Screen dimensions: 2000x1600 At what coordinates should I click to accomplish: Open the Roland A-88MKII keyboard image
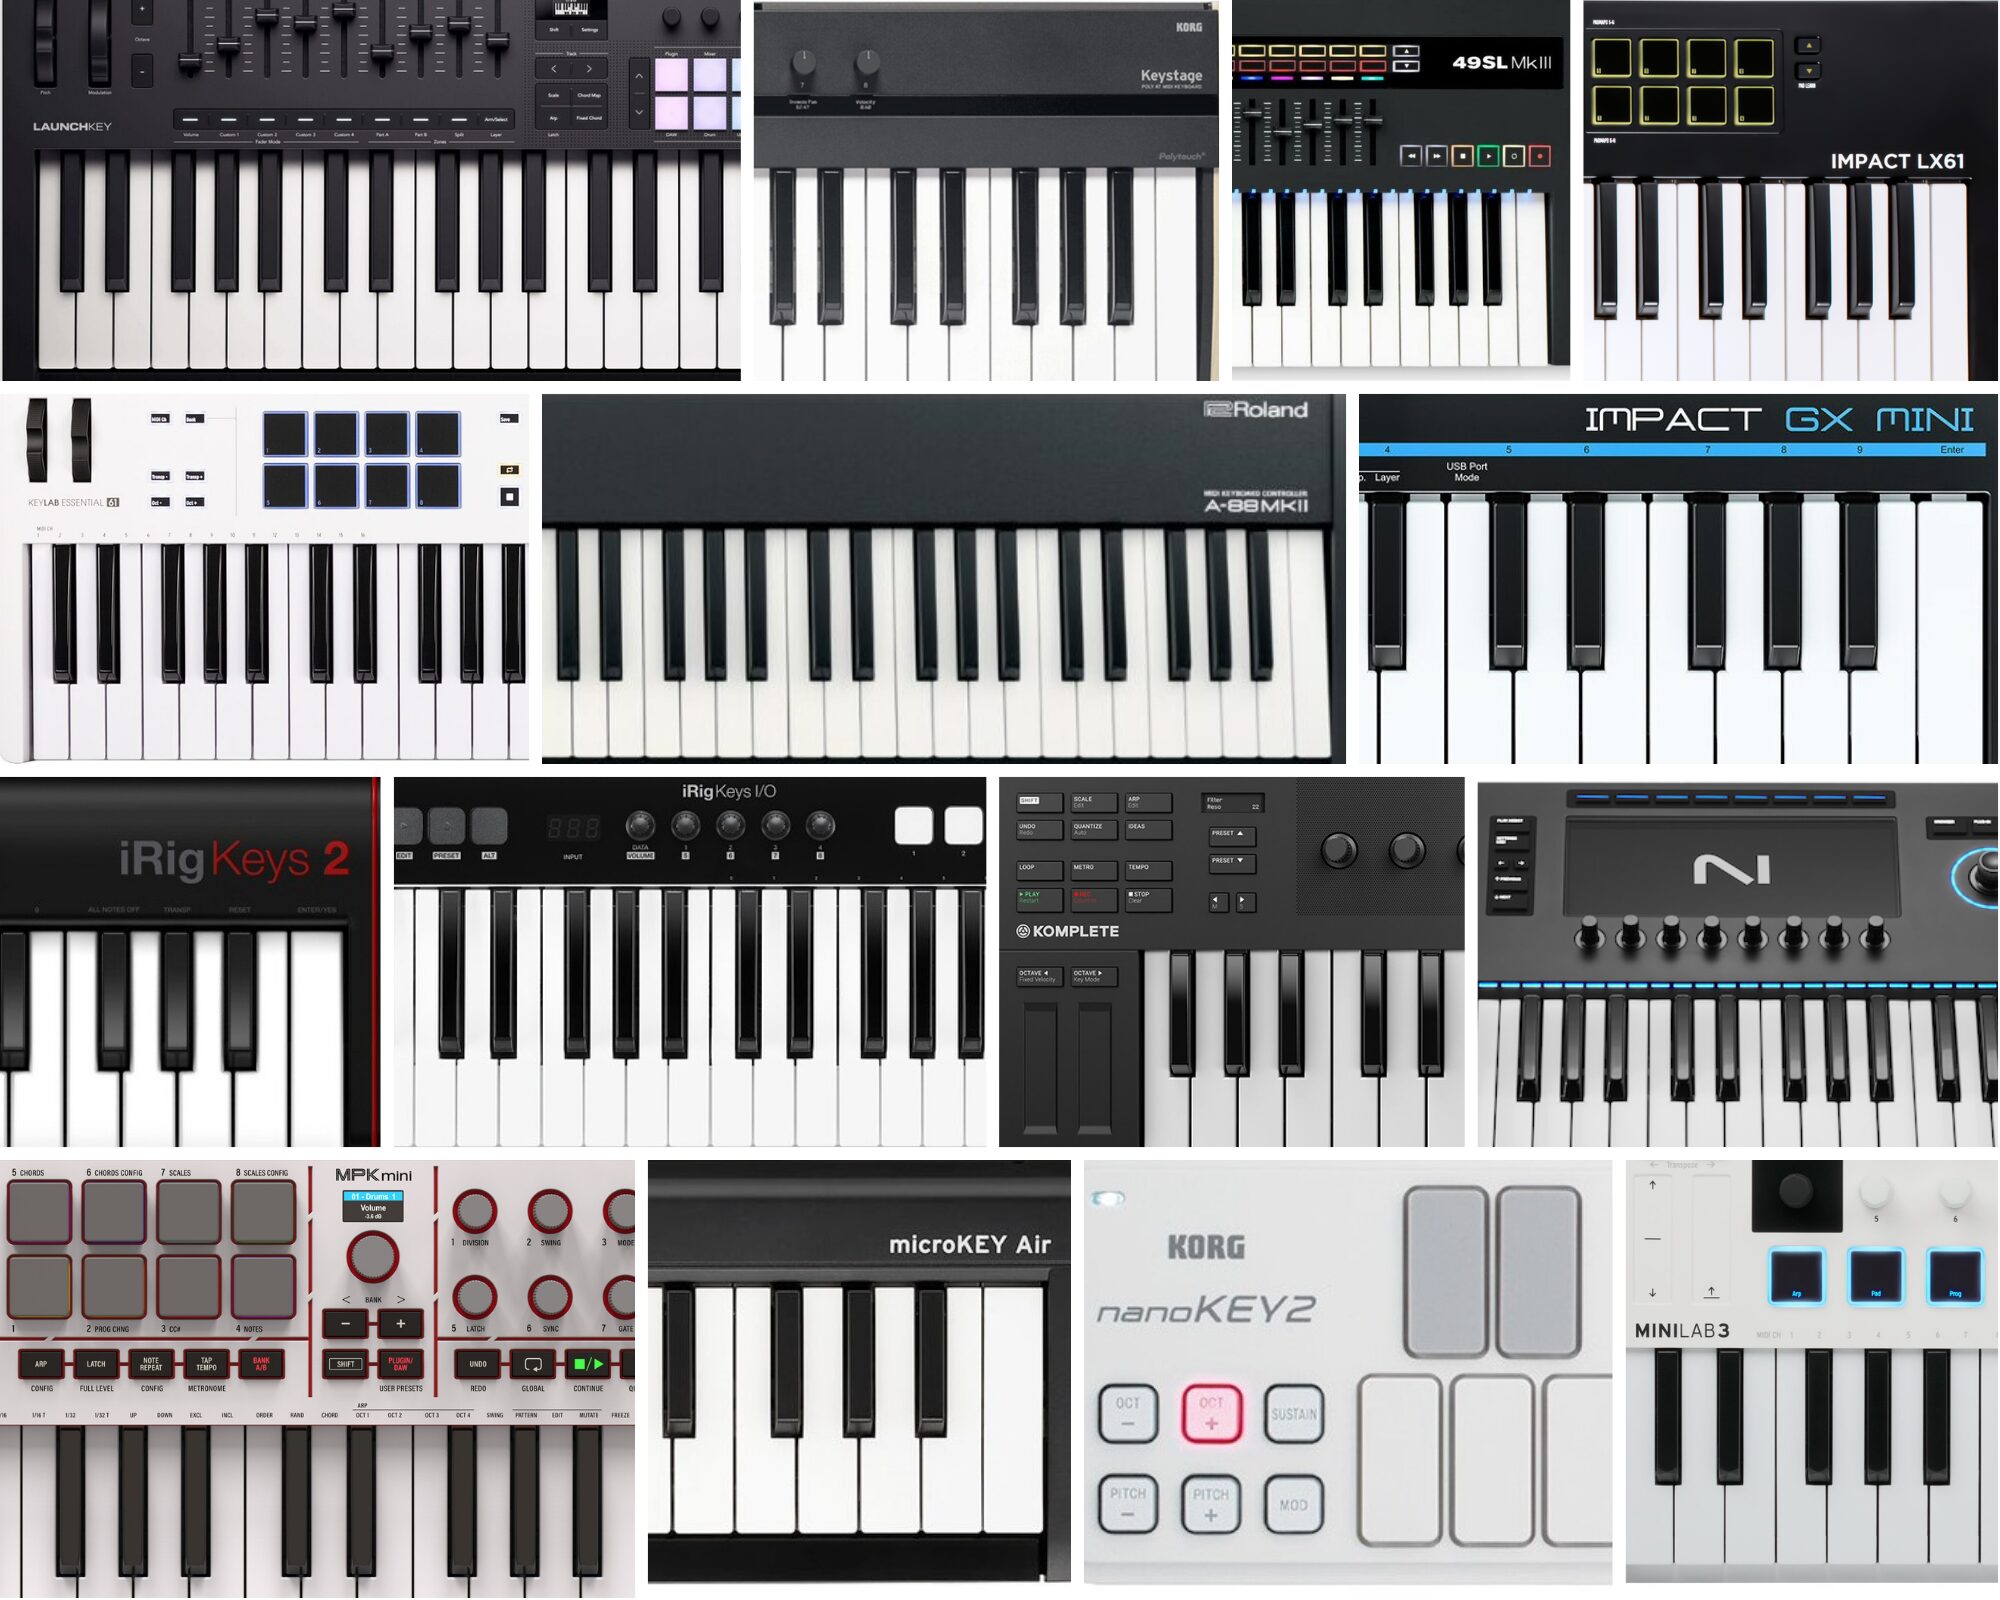[x=944, y=578]
